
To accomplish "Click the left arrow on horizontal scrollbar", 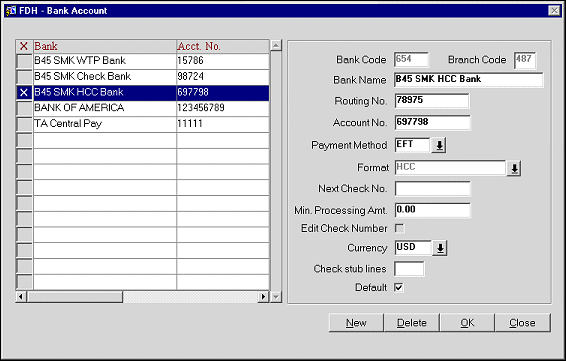I will (21, 297).
